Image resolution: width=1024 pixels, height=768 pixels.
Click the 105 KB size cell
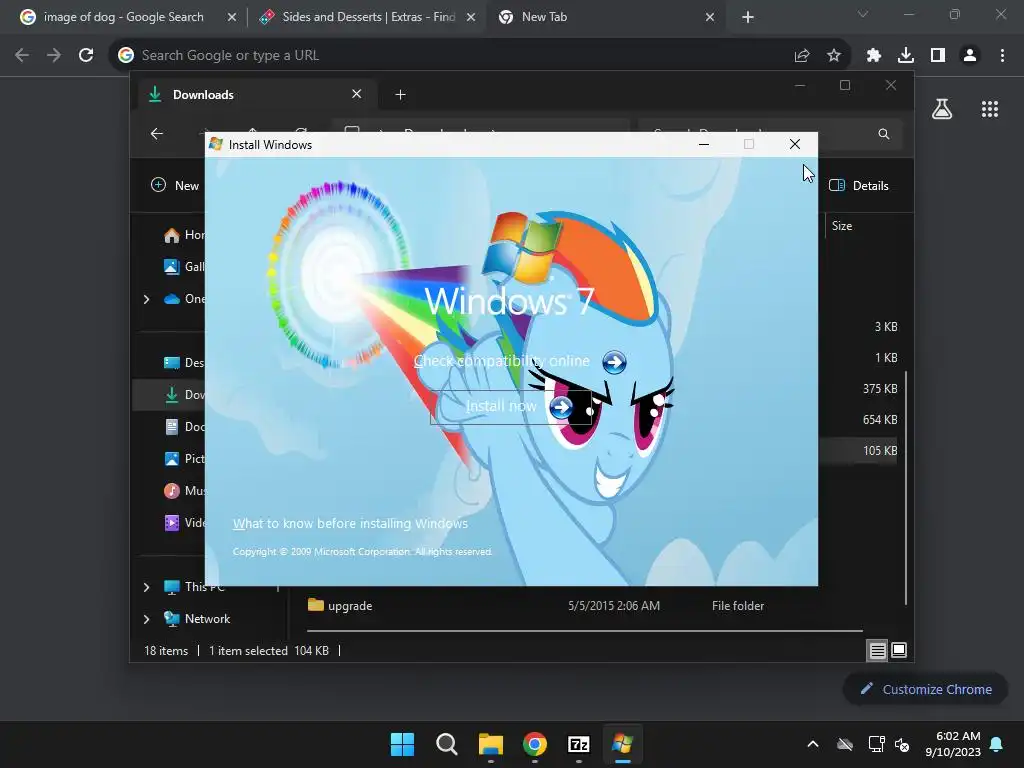click(880, 451)
